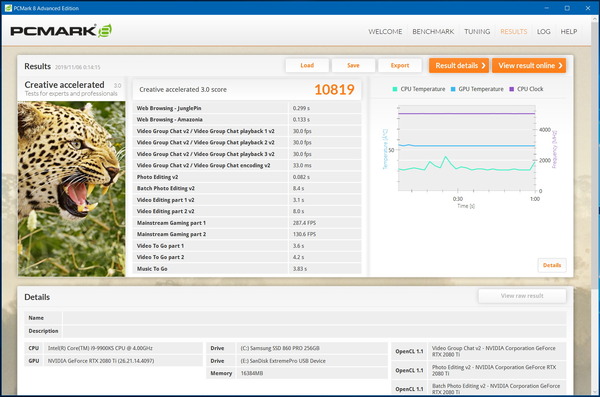Open the Welcome tab
The image size is (600, 397).
coord(385,32)
